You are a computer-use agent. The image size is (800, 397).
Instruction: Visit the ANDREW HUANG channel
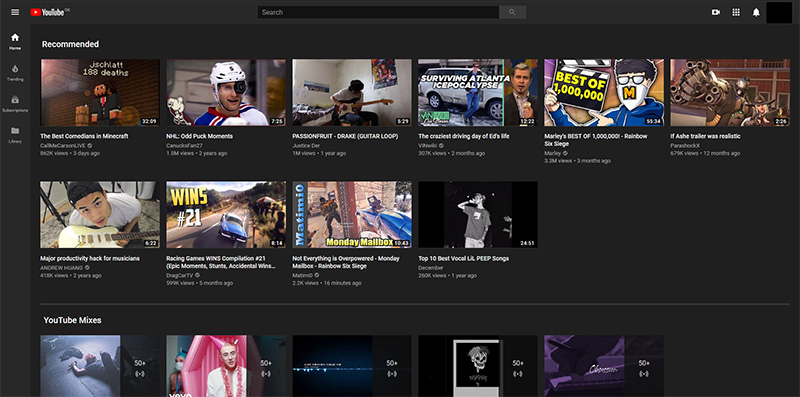61,268
